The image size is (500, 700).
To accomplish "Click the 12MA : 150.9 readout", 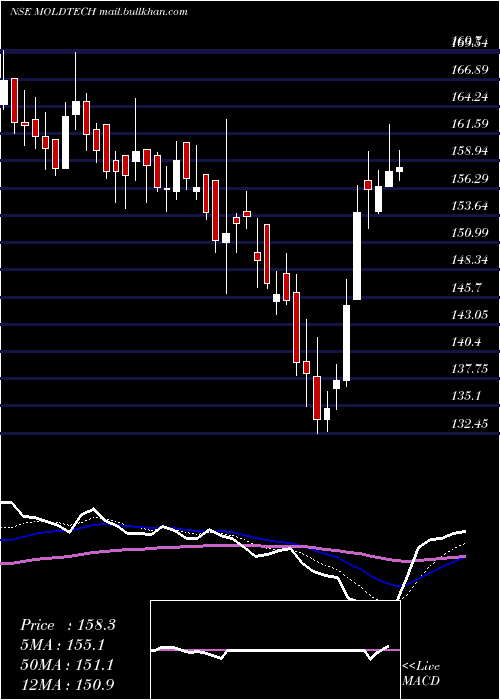I will (67, 684).
